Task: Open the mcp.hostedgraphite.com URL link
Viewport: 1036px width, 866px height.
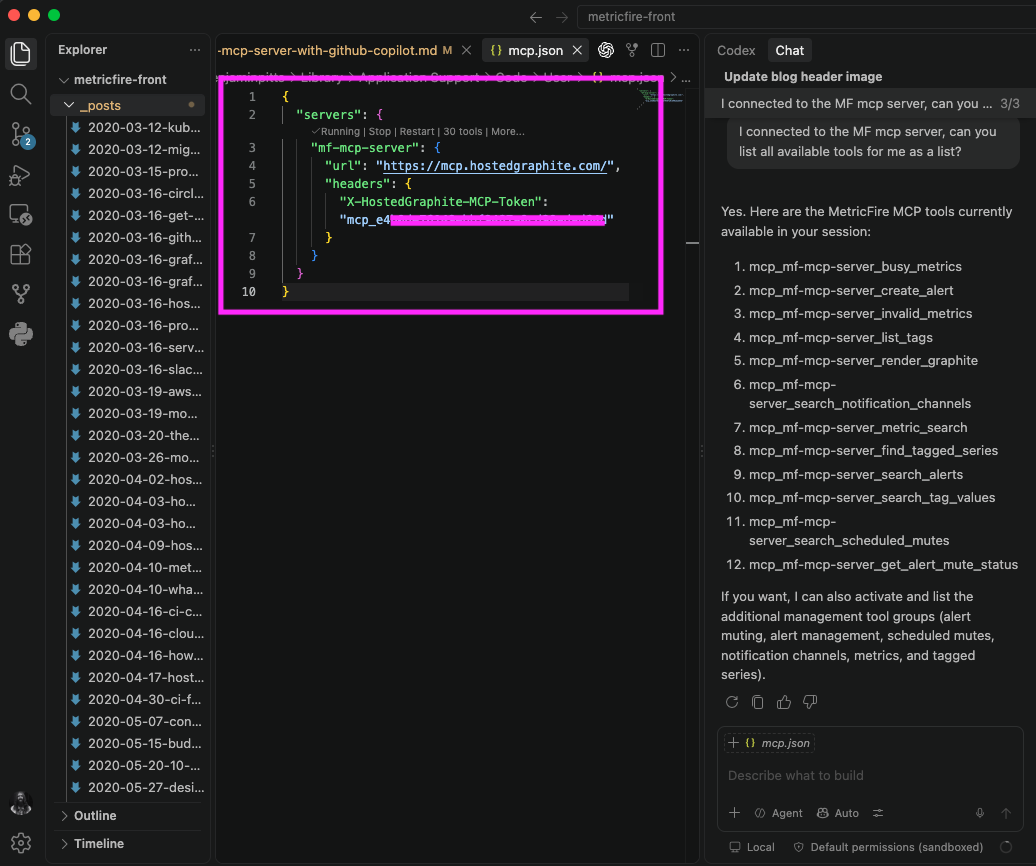Action: (495, 166)
